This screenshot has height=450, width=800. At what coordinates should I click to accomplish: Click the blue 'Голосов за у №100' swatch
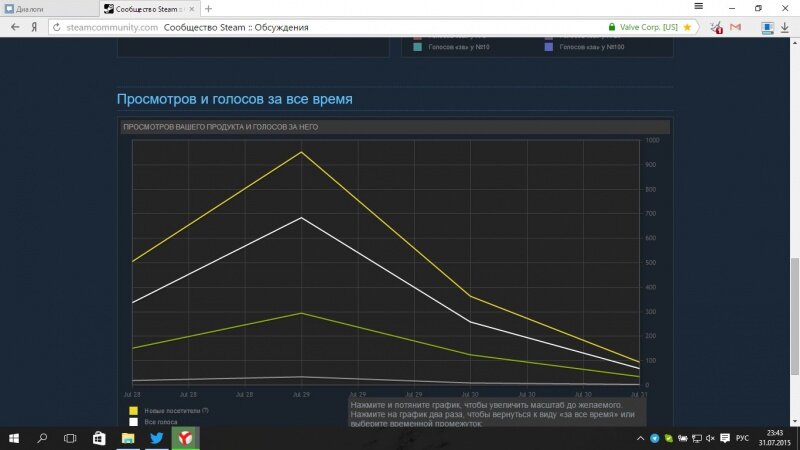549,47
